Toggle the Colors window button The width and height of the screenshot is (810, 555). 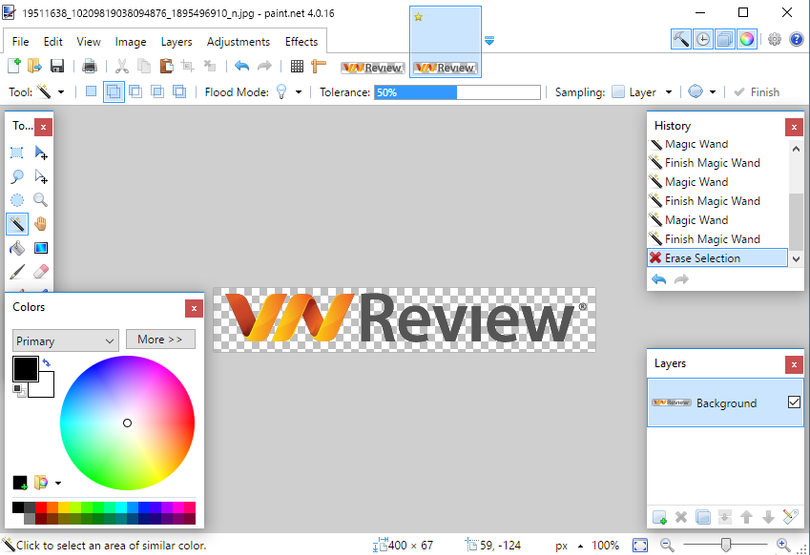coord(747,40)
